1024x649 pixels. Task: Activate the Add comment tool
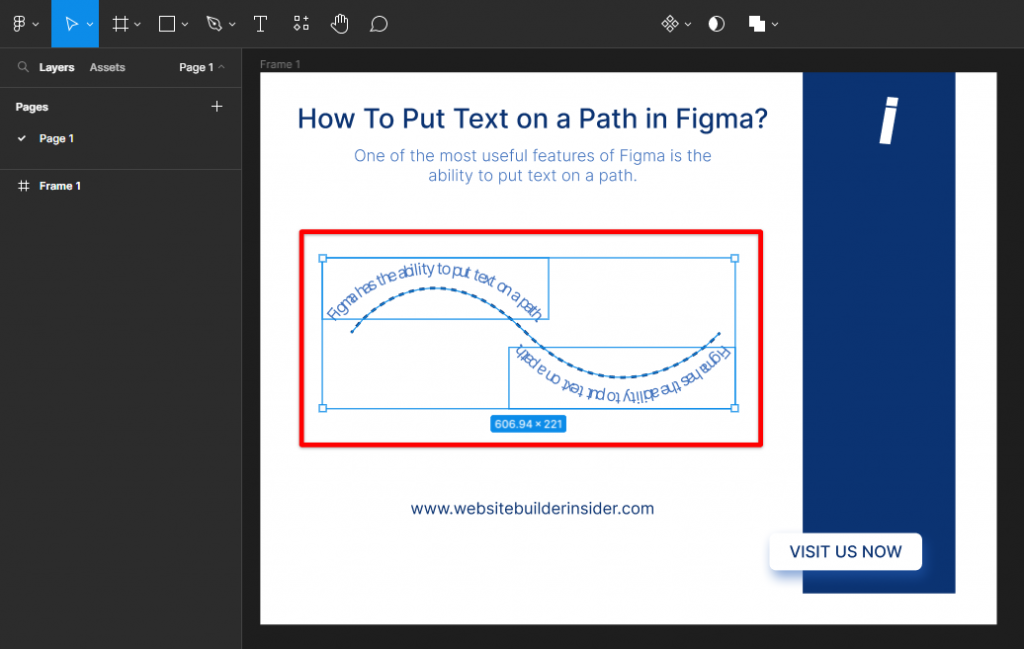pos(378,23)
